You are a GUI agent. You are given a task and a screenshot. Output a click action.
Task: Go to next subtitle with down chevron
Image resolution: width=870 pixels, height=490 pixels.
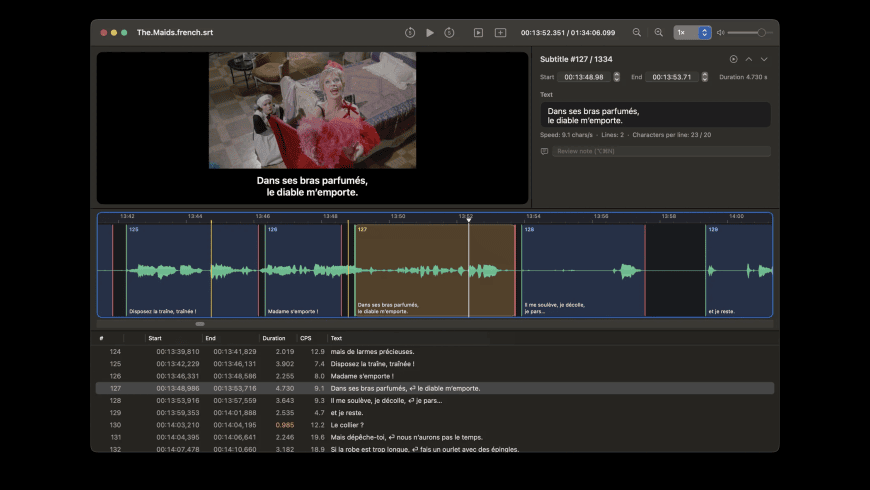(764, 59)
